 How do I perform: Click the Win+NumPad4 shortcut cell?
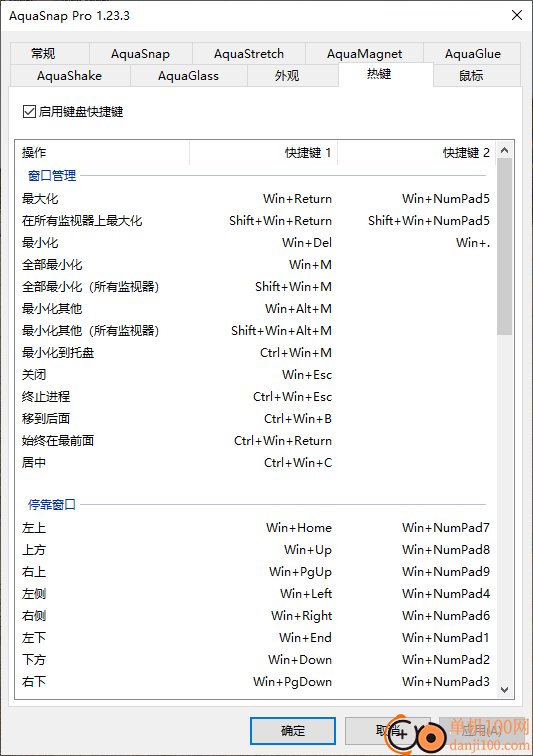(x=446, y=594)
